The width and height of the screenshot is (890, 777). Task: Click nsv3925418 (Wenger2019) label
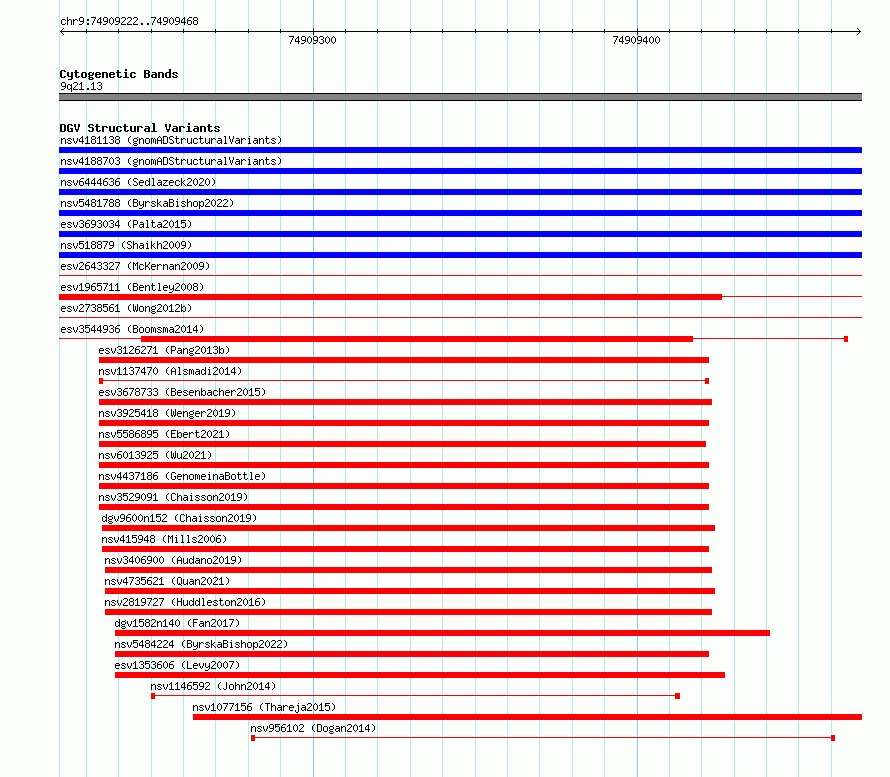(167, 413)
